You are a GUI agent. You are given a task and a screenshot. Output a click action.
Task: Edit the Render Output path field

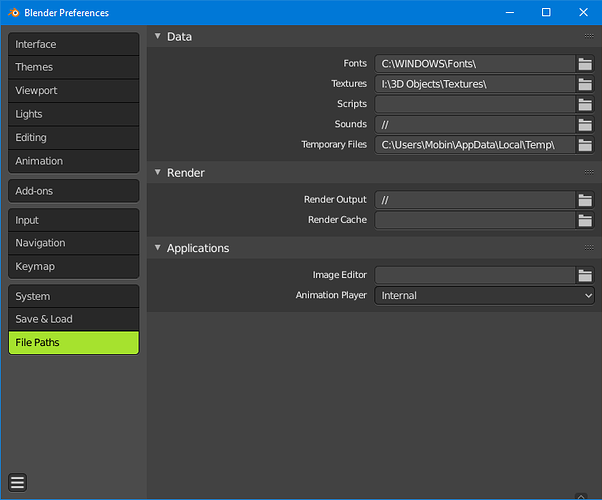(x=475, y=200)
